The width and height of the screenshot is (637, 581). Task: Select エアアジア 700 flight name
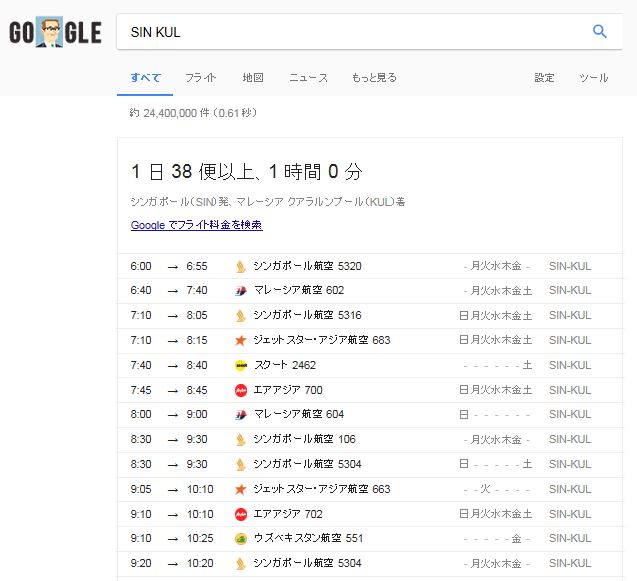click(x=288, y=390)
